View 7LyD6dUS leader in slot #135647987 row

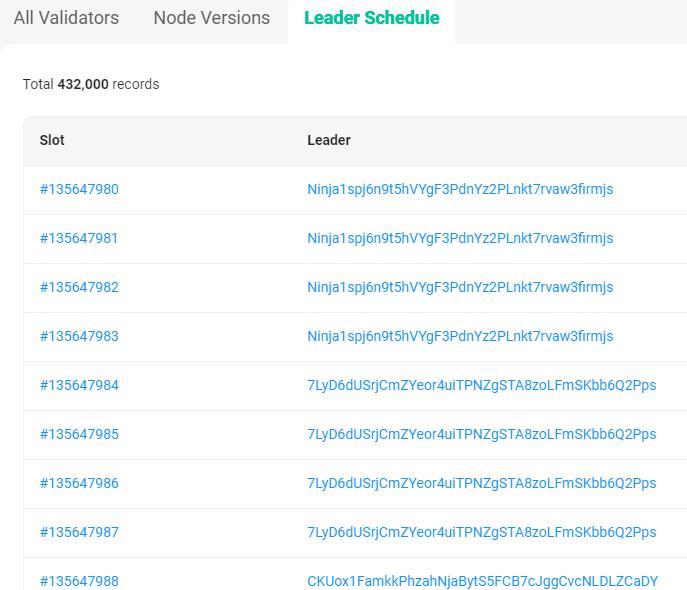tap(481, 532)
